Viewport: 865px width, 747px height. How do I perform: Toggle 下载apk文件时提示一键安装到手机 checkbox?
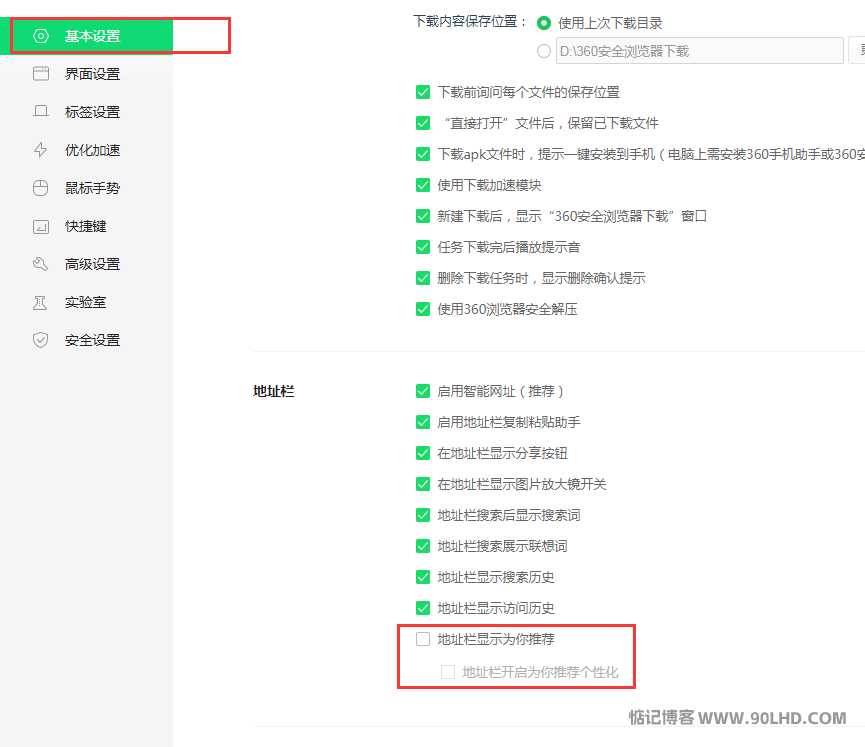click(x=423, y=154)
